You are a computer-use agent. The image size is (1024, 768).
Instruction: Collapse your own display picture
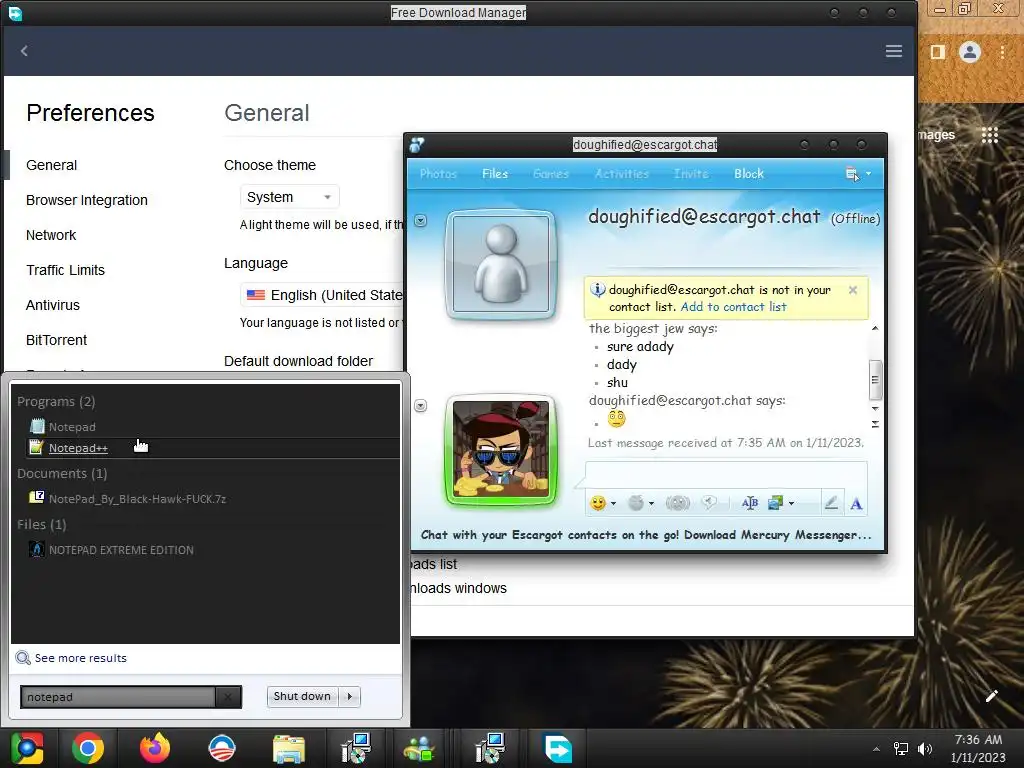[x=421, y=406]
